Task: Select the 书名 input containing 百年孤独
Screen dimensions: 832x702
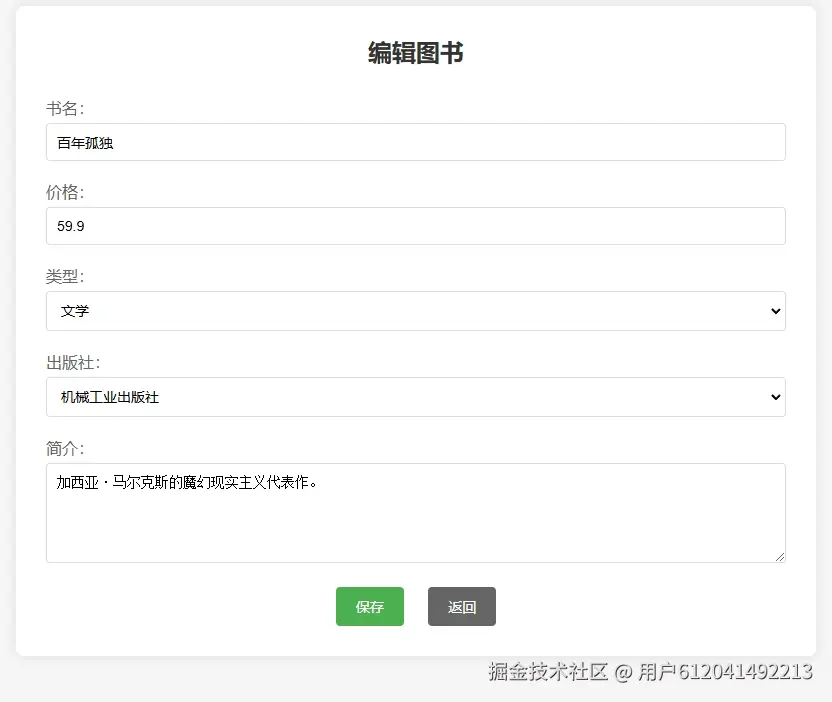Action: pyautogui.click(x=415, y=142)
